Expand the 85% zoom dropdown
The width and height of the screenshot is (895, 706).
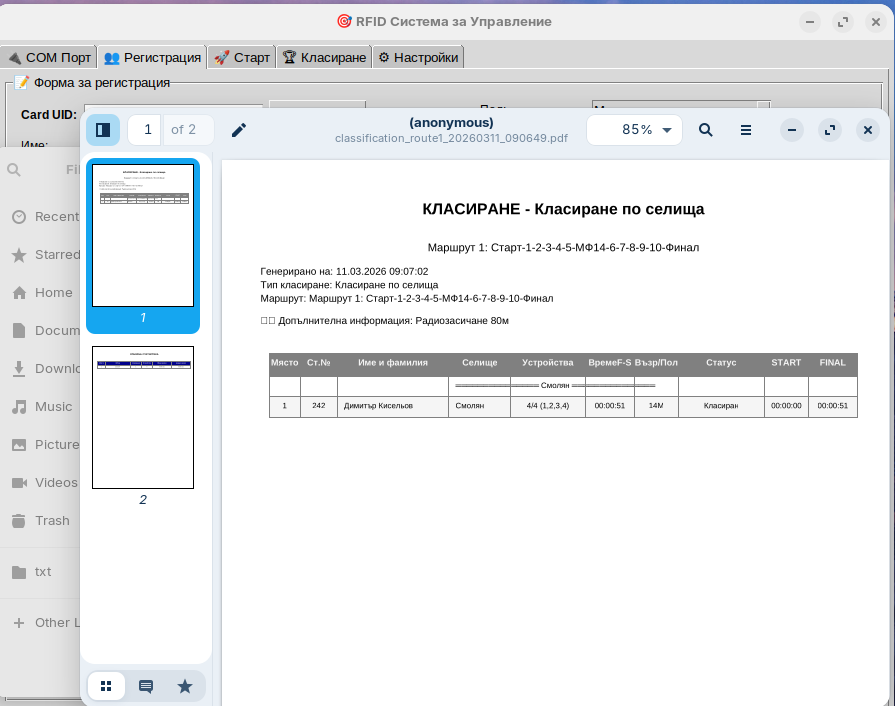[x=667, y=130]
